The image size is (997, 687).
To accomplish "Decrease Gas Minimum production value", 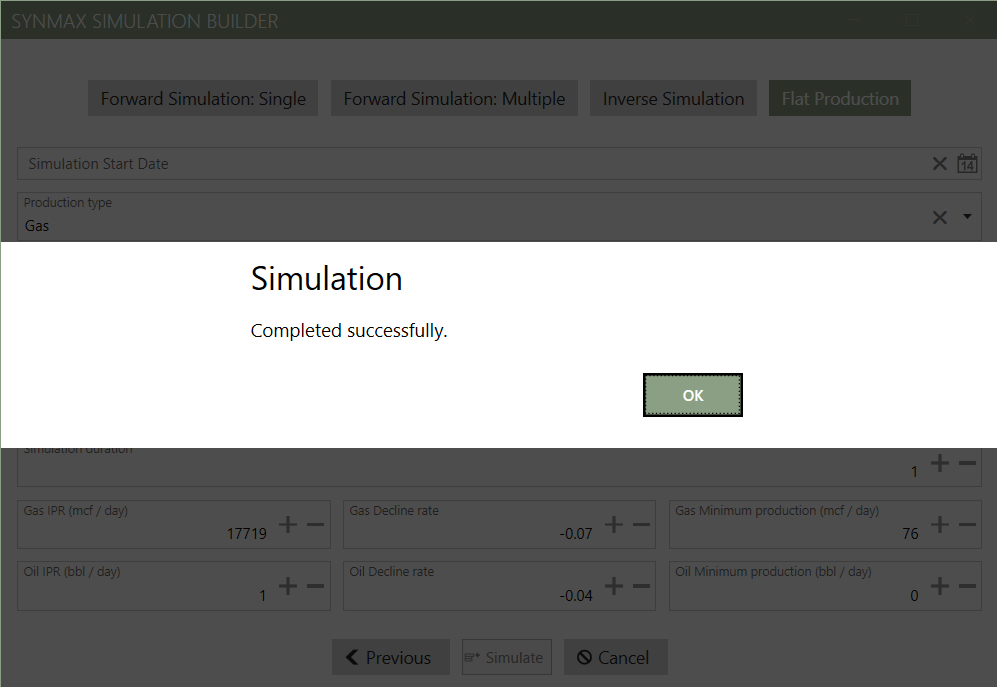I will (967, 525).
